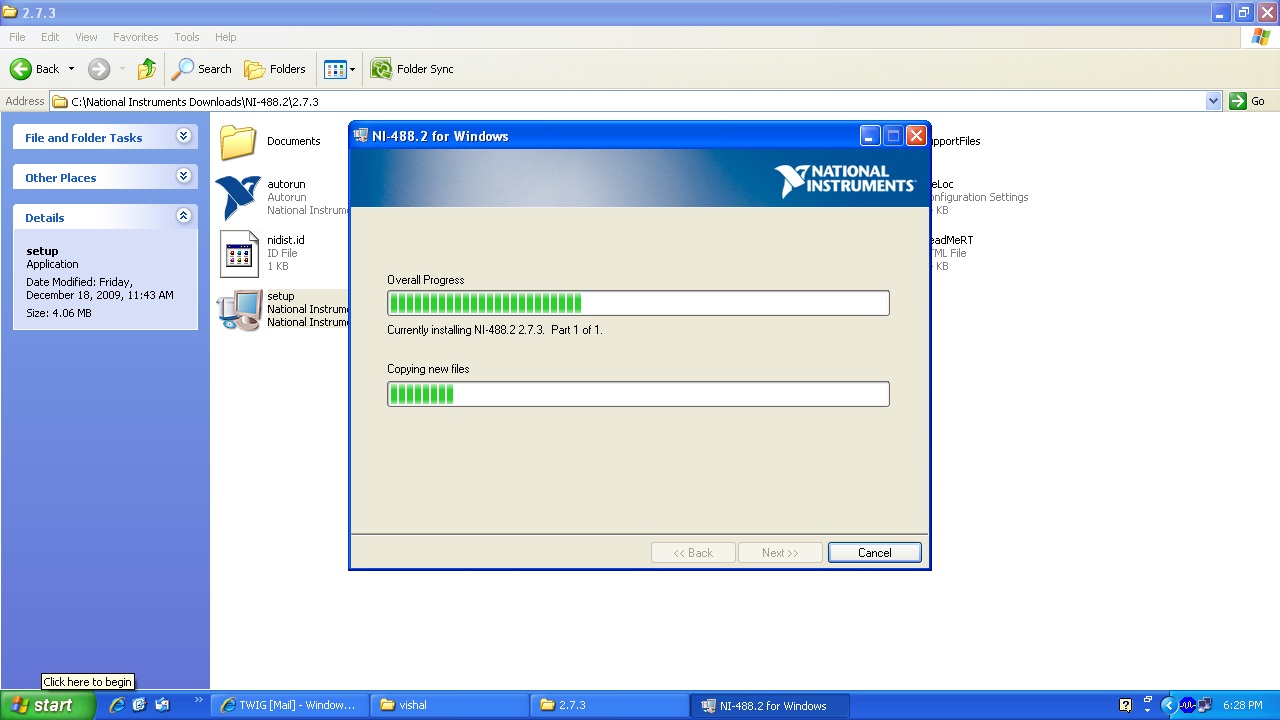Select the Documents folder name
This screenshot has height=720, width=1280.
pos(293,141)
